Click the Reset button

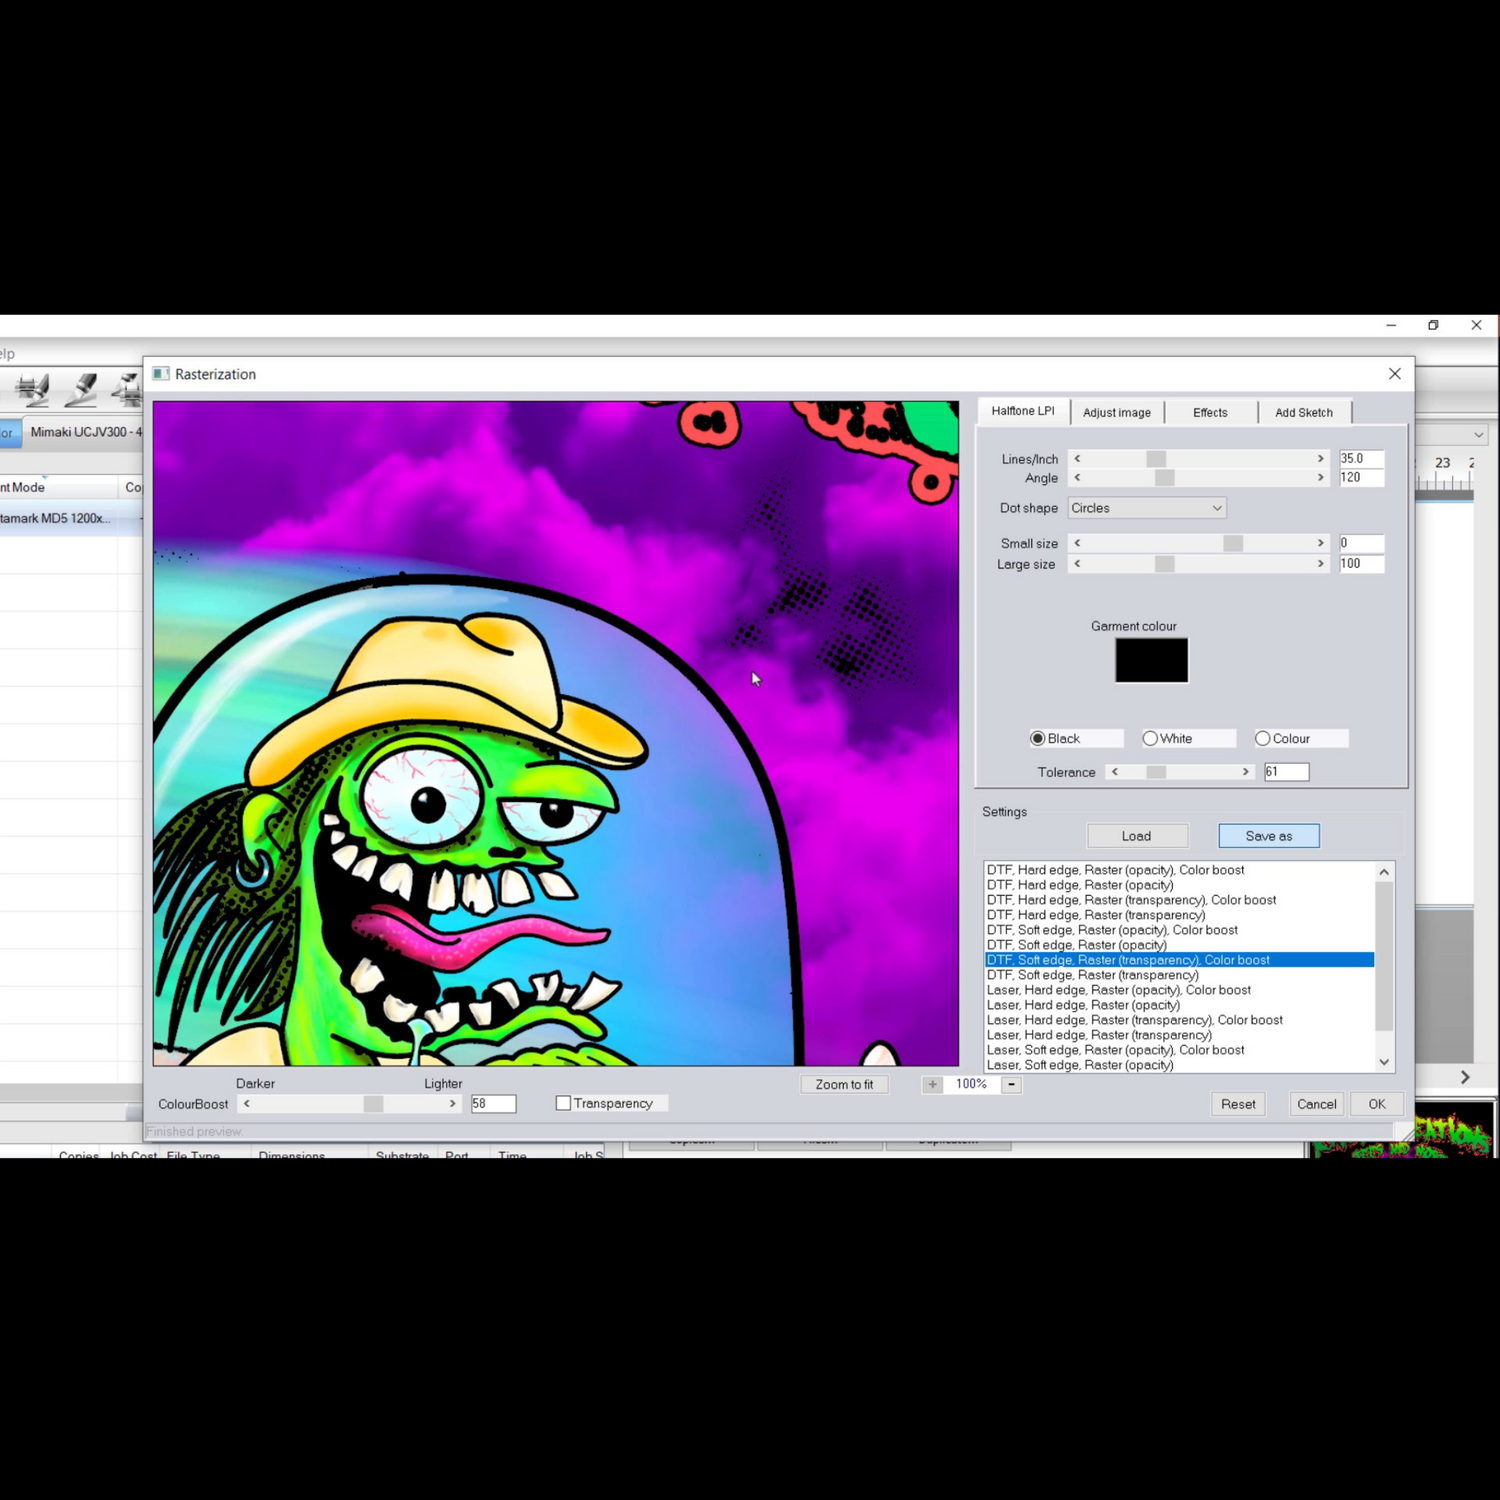click(x=1238, y=1104)
